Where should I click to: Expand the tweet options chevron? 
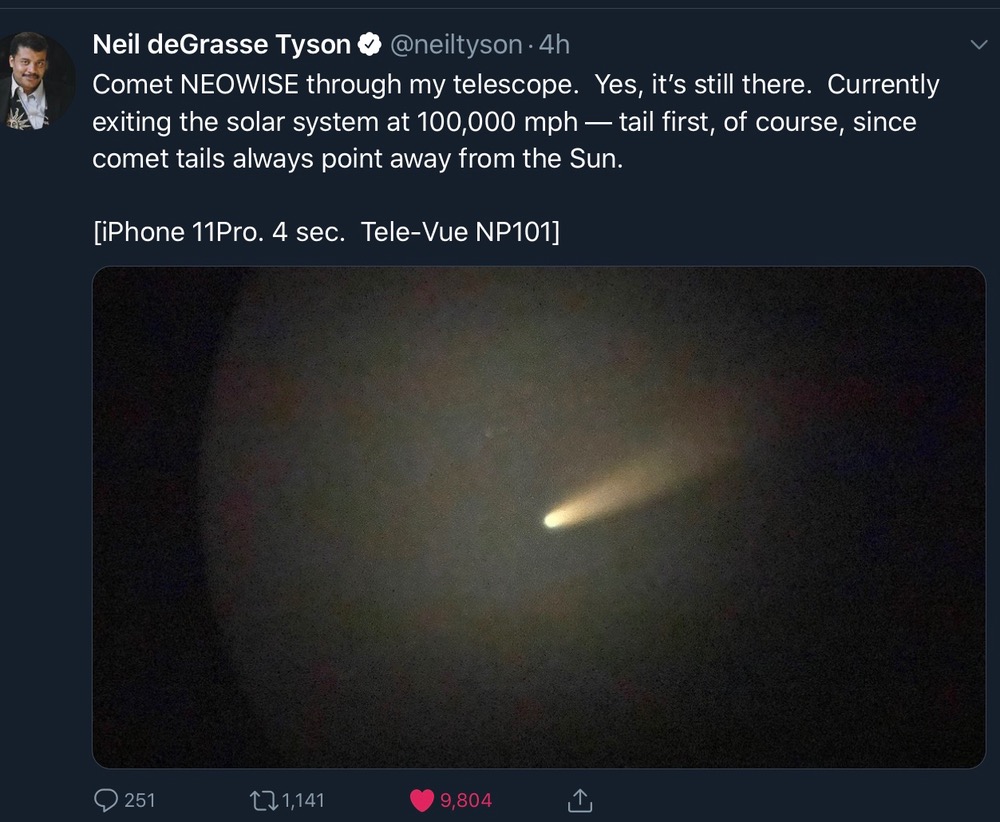point(979,45)
